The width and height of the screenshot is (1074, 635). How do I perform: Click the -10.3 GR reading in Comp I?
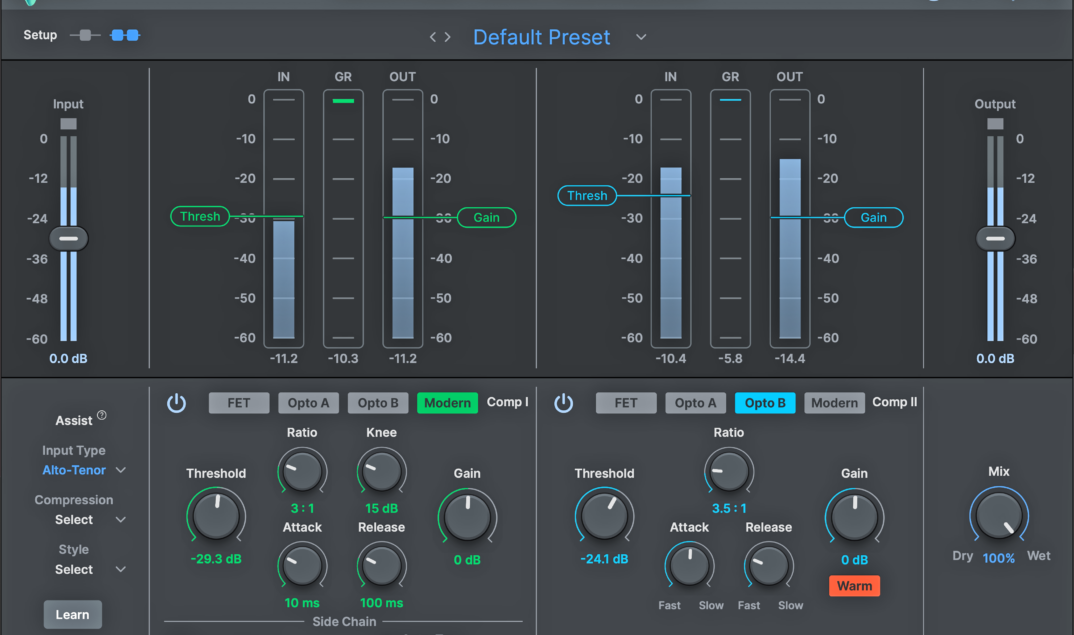coord(343,358)
